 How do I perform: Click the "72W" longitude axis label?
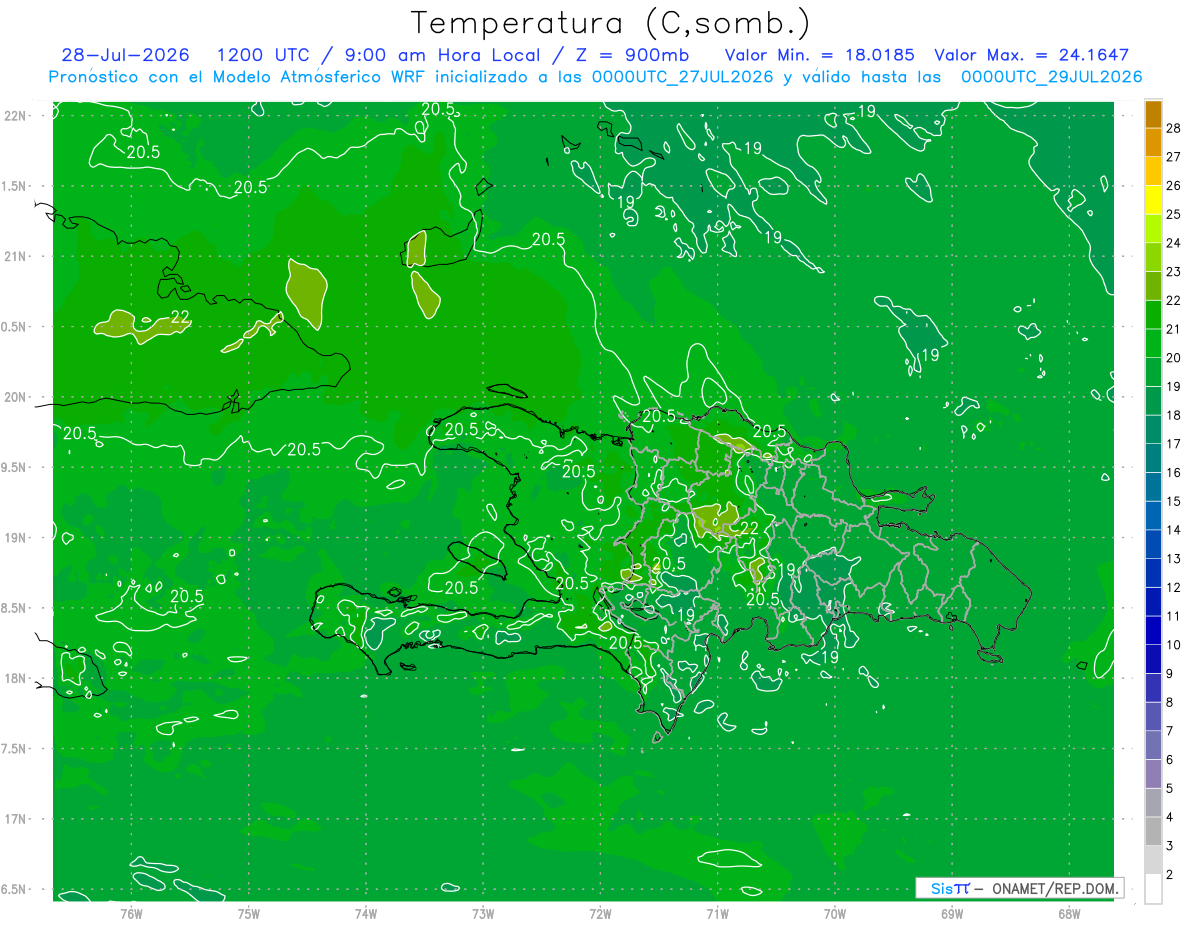601,913
